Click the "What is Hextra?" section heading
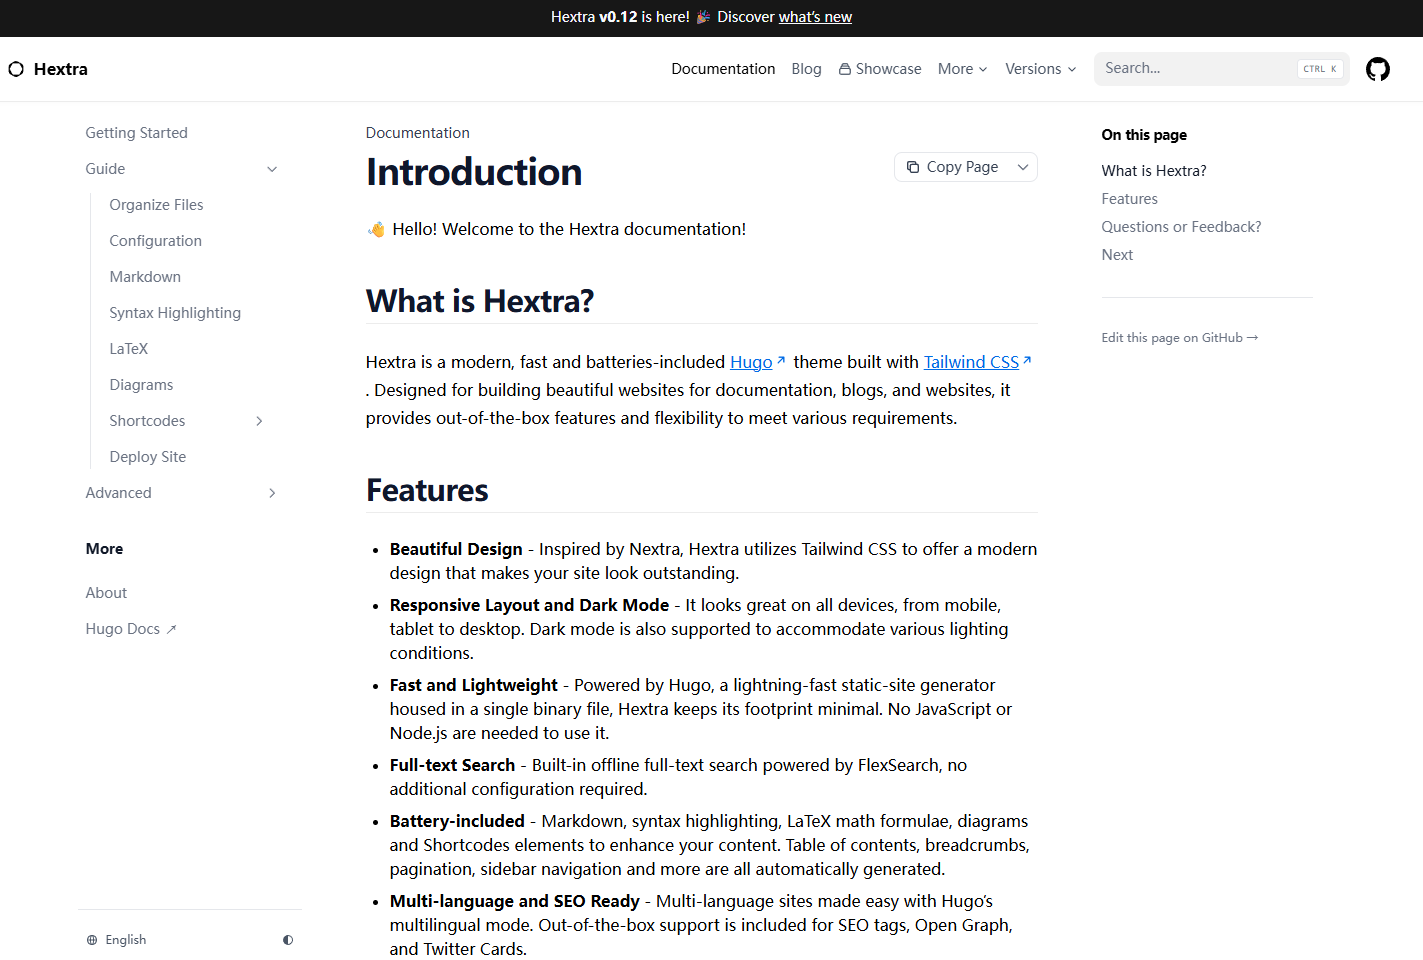The height and width of the screenshot is (960, 1423). coord(480,301)
